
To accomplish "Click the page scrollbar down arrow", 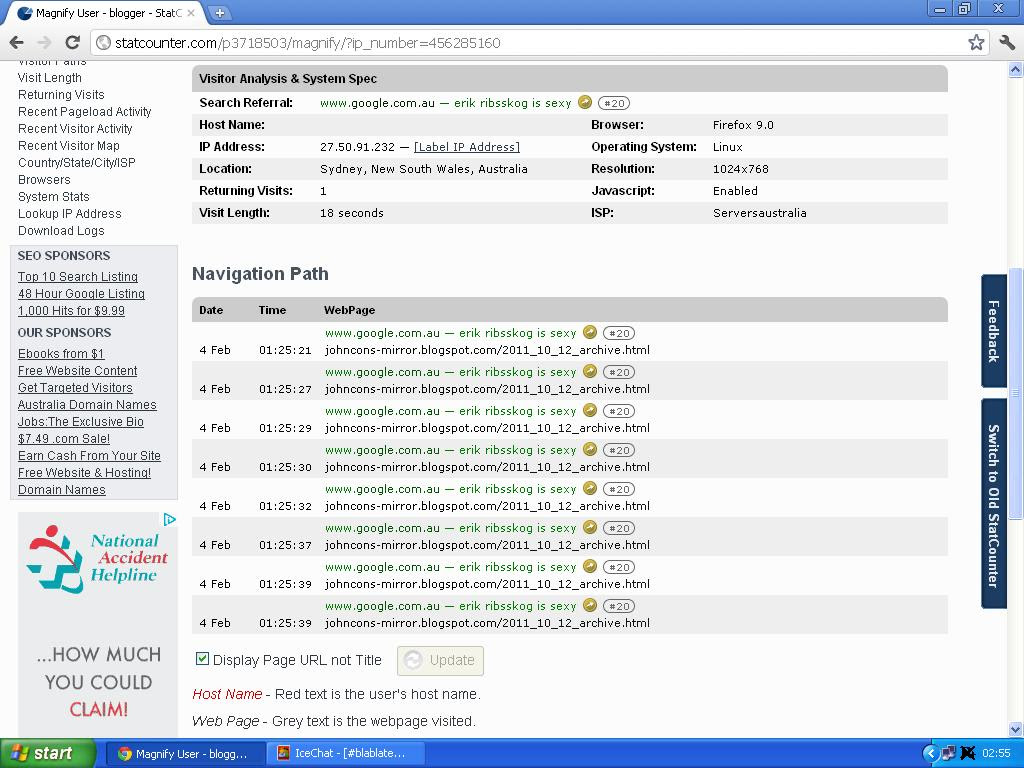I will coord(1016,729).
